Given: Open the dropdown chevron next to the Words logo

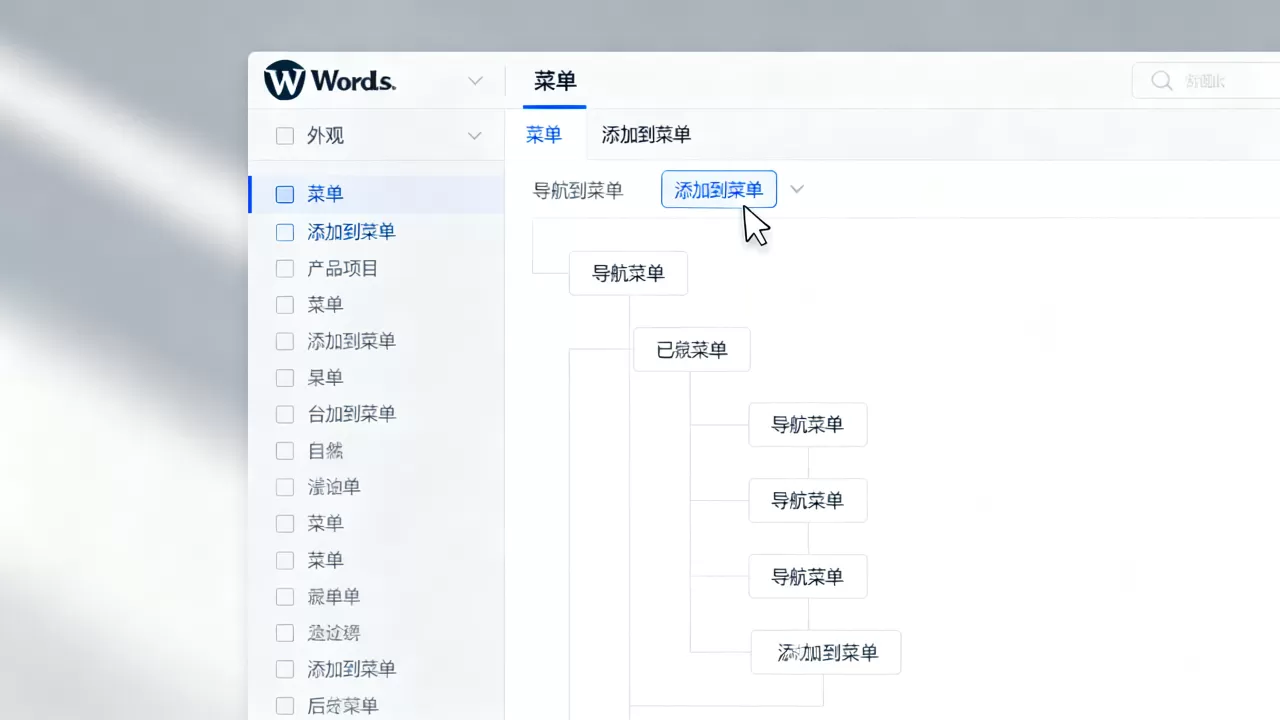Looking at the screenshot, I should click(x=476, y=81).
